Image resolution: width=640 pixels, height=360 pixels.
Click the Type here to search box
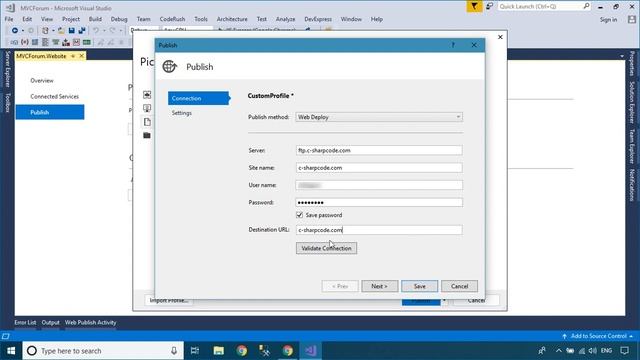pos(103,351)
